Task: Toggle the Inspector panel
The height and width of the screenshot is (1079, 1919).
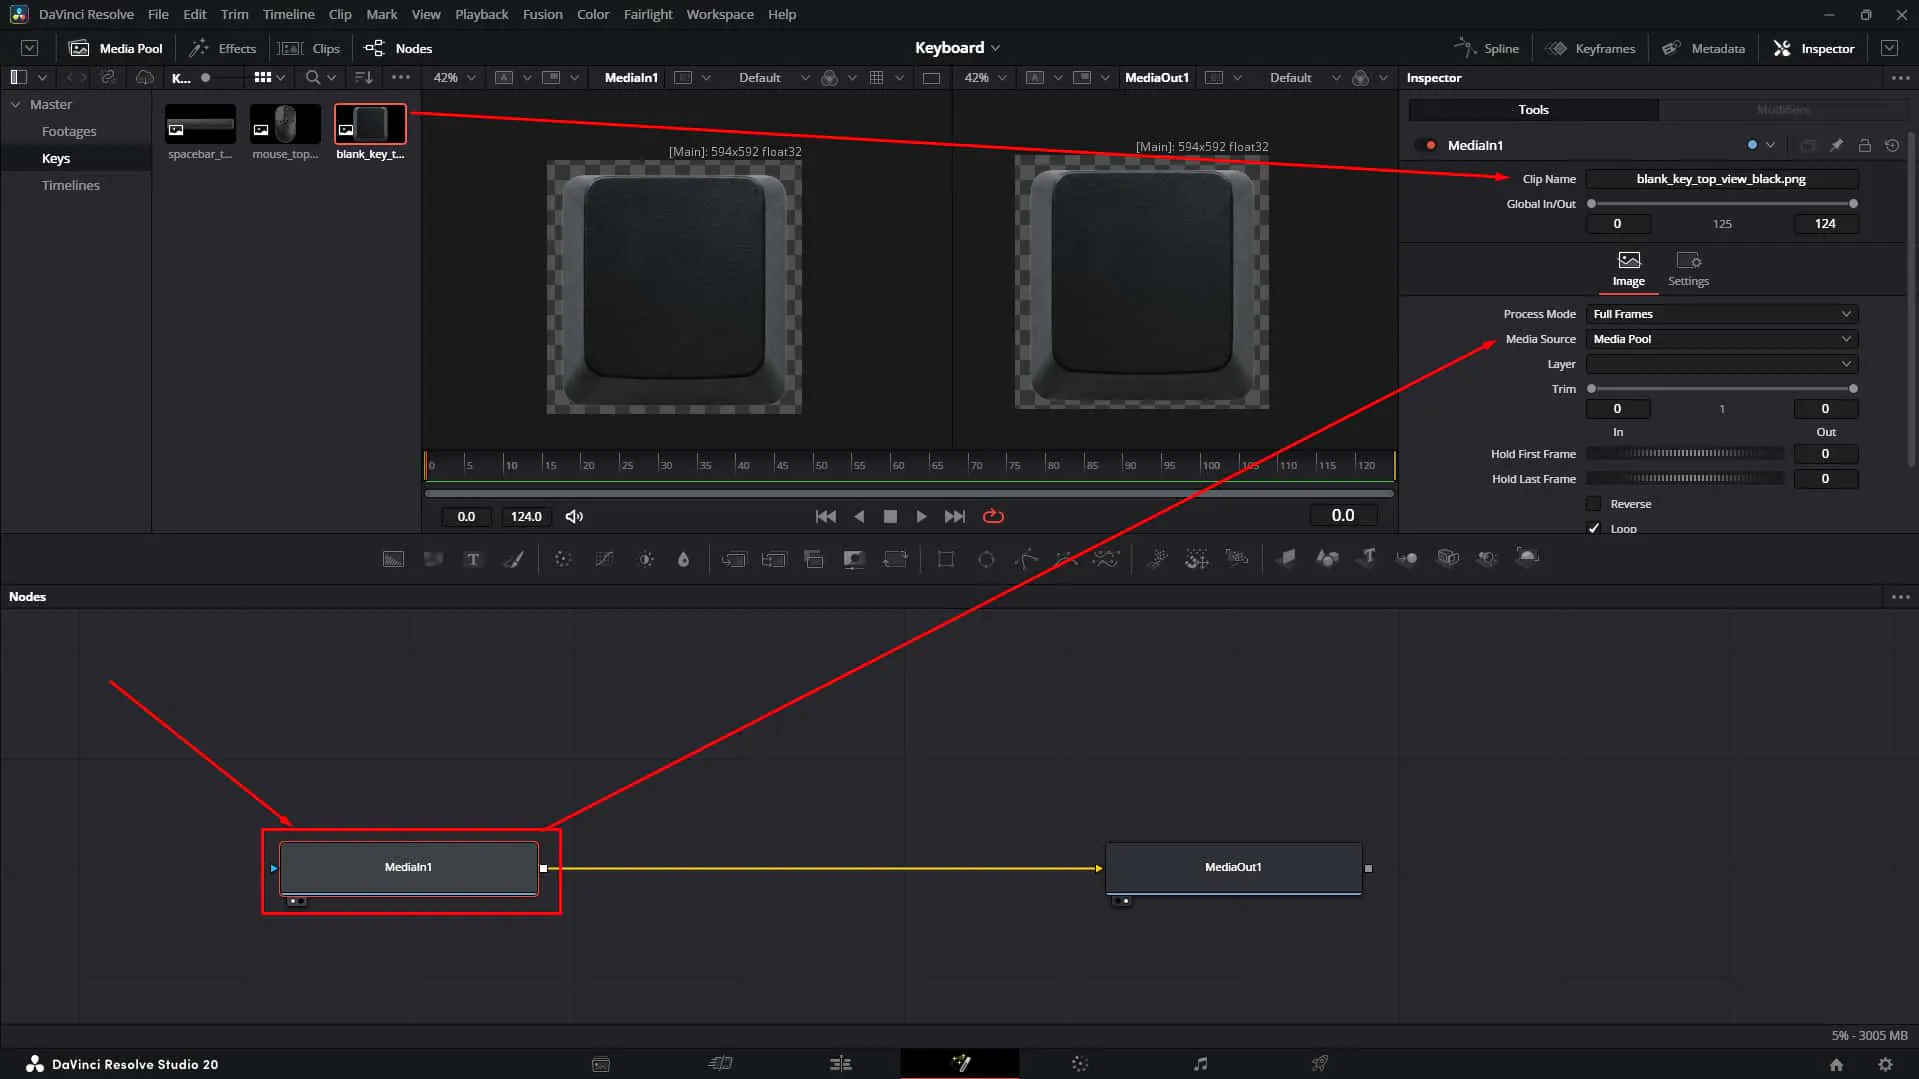Action: coord(1814,48)
